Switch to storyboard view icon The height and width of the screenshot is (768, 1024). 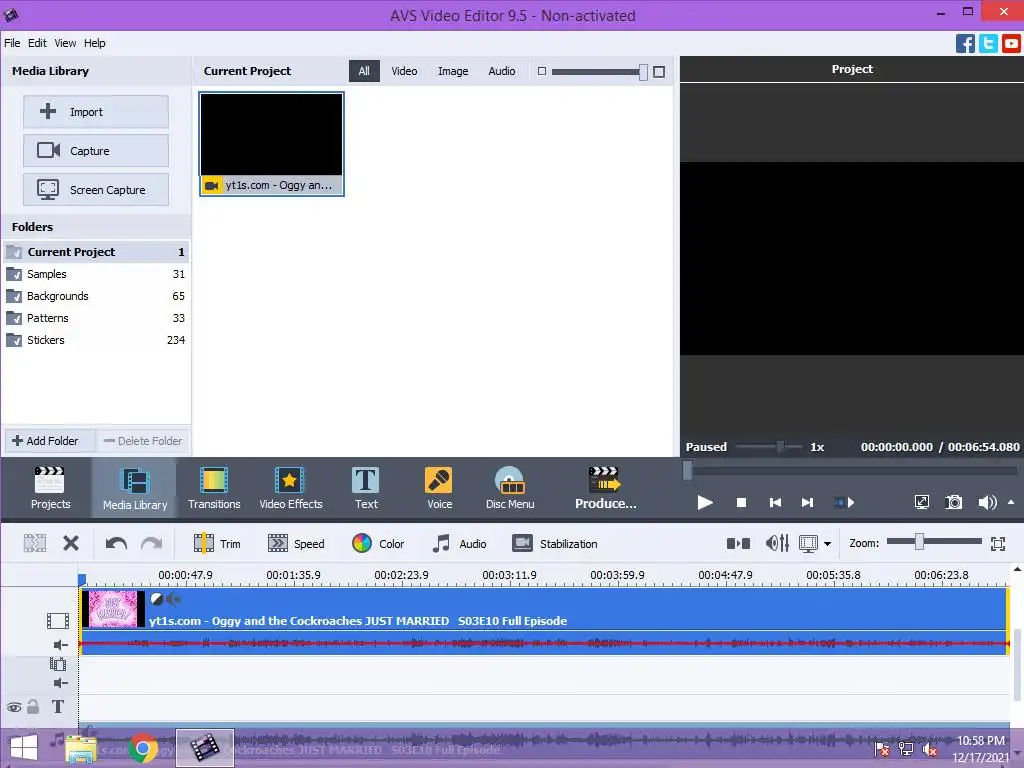tap(739, 543)
